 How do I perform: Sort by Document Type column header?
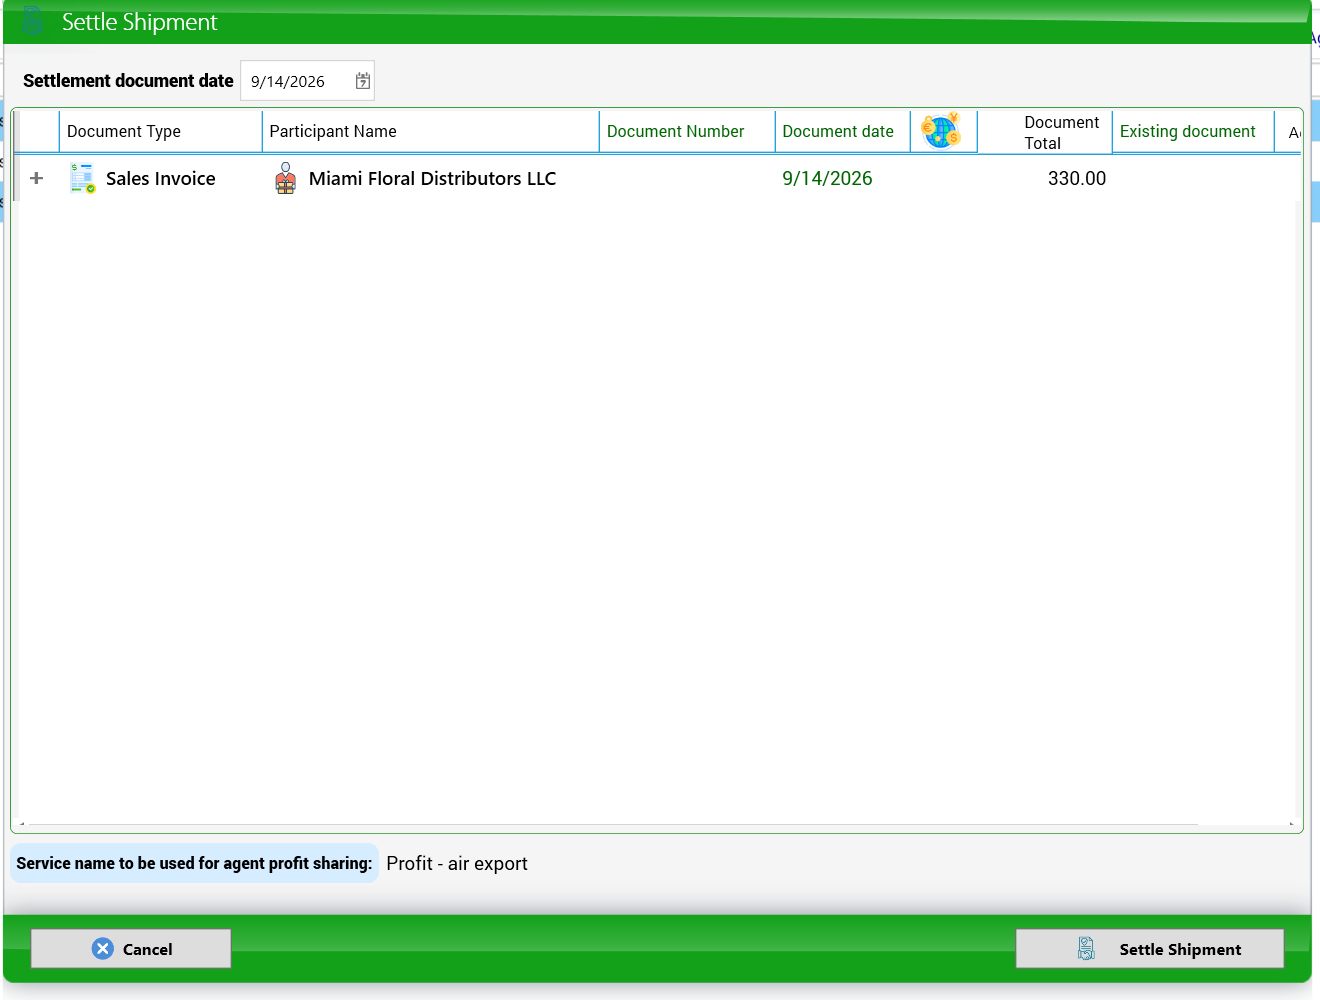pyautogui.click(x=160, y=131)
